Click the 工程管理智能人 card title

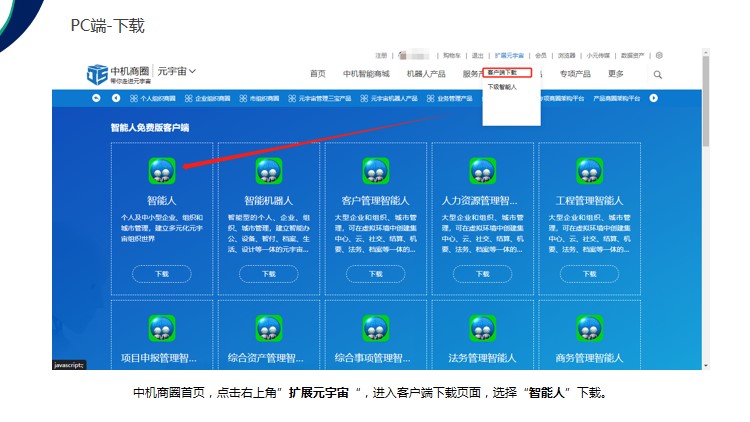coord(589,200)
